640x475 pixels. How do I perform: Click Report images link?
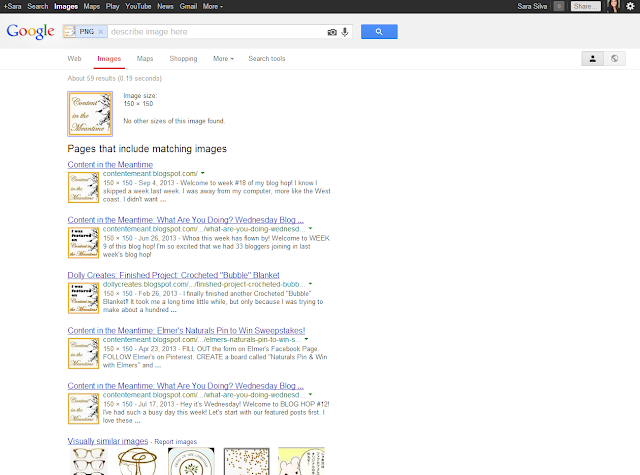[x=176, y=442]
